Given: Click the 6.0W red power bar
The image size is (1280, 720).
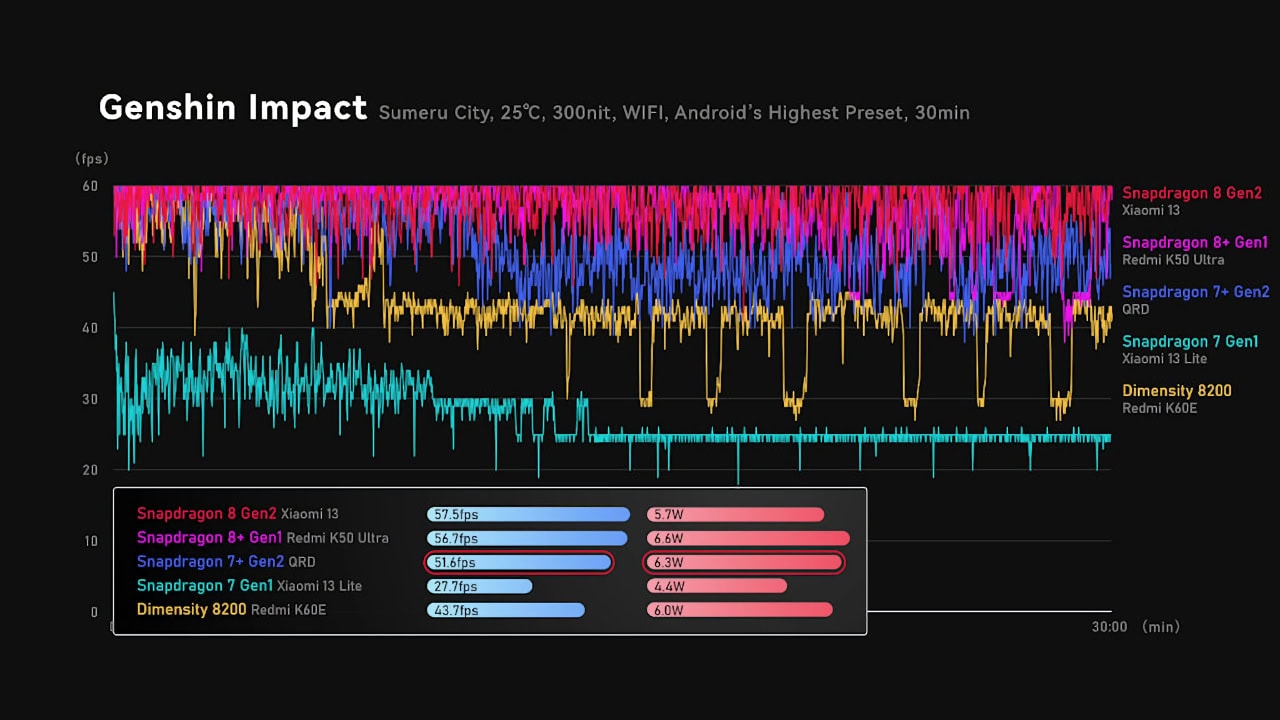Looking at the screenshot, I should (740, 611).
